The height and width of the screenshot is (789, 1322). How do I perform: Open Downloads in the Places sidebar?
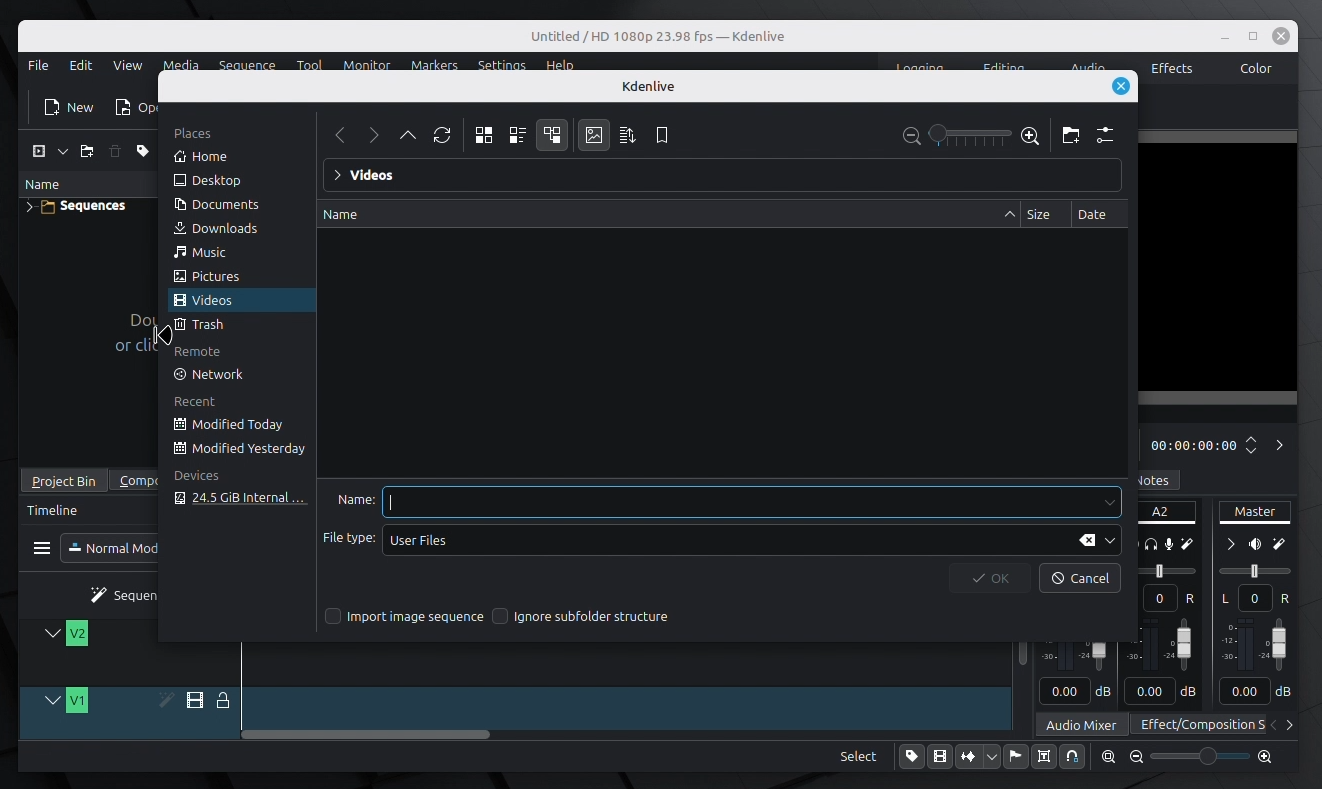224,228
